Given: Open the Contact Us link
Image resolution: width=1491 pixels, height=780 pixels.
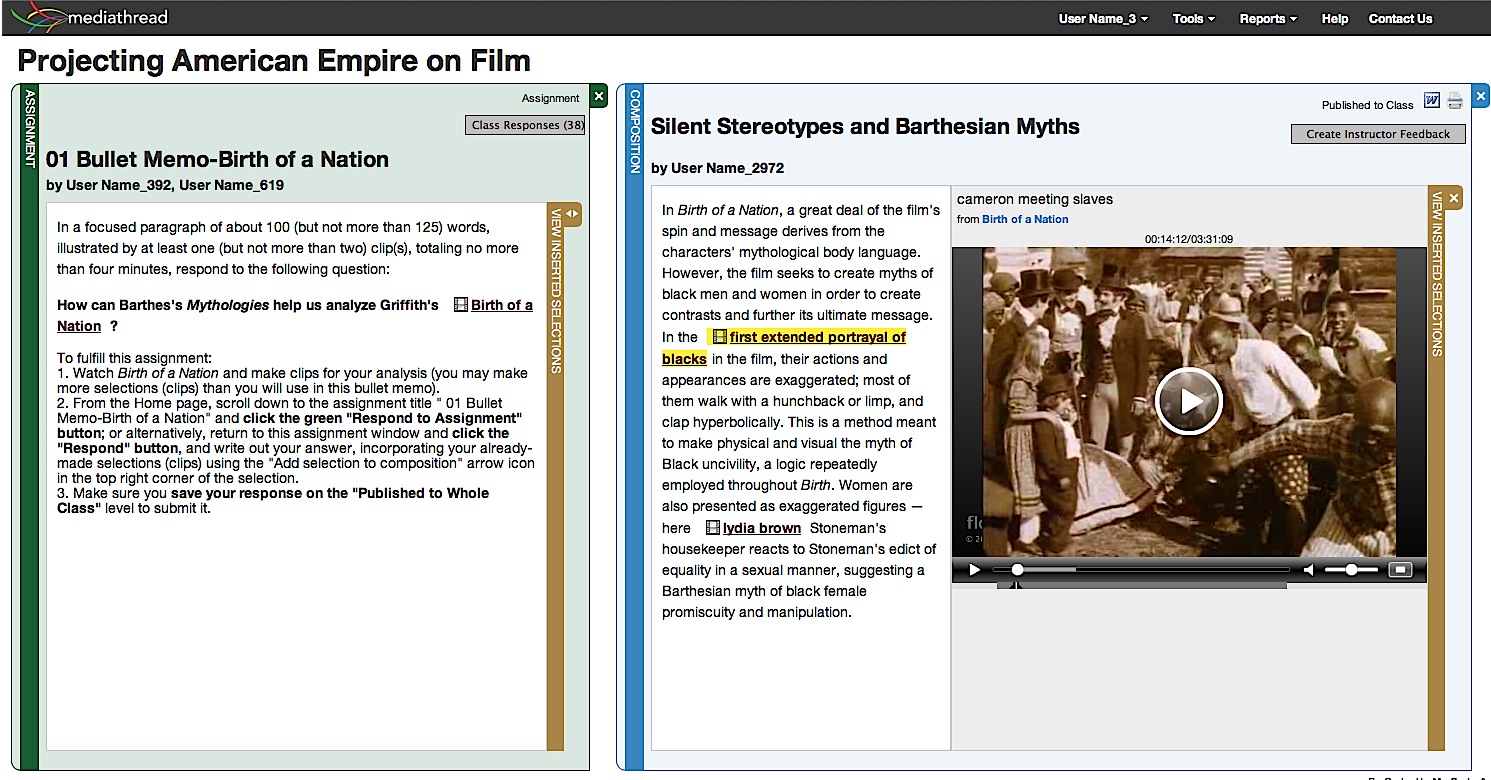Looking at the screenshot, I should click(1400, 18).
